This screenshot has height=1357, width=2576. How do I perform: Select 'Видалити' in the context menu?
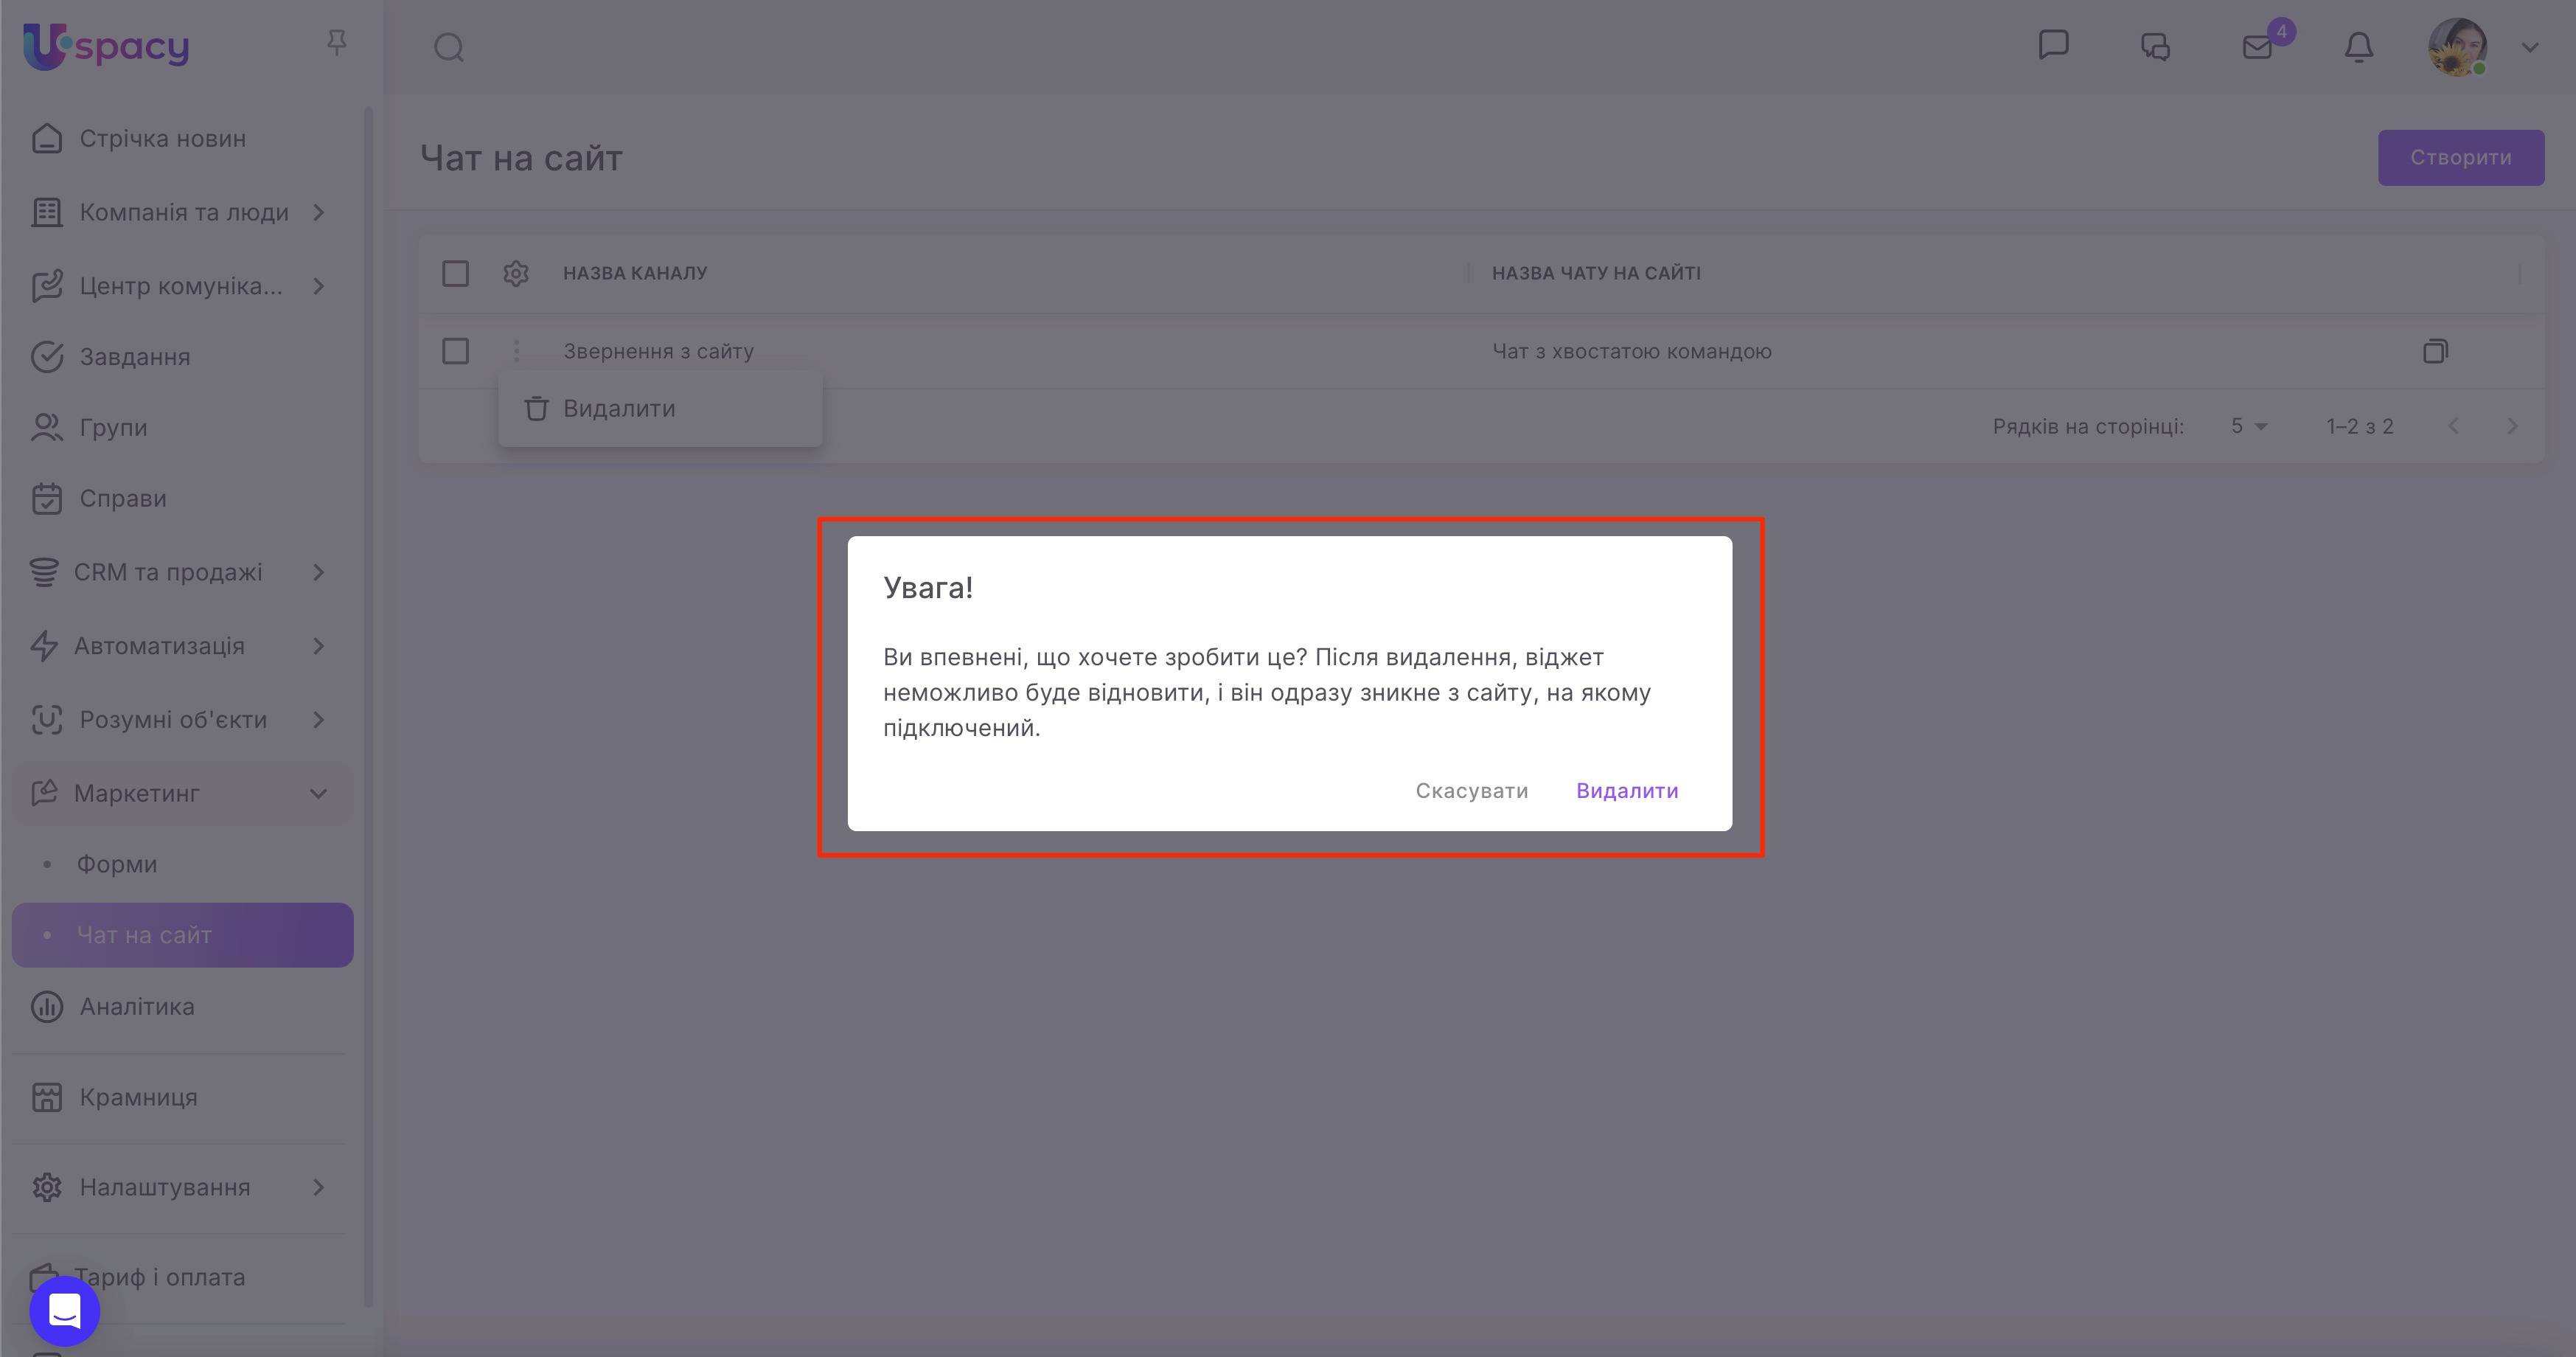pyautogui.click(x=619, y=409)
